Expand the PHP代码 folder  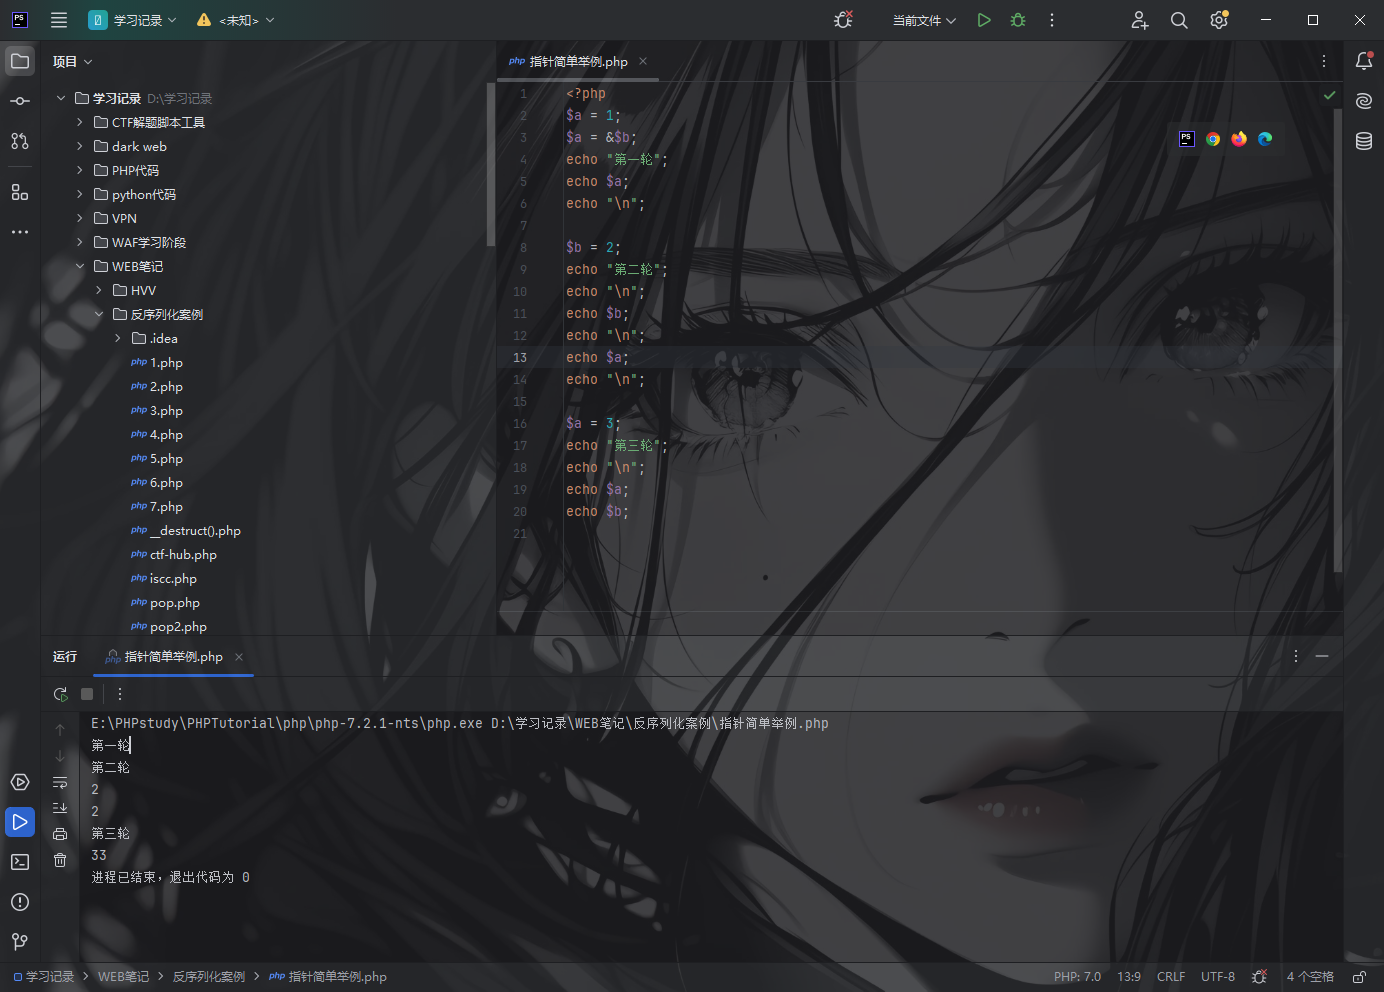[80, 170]
